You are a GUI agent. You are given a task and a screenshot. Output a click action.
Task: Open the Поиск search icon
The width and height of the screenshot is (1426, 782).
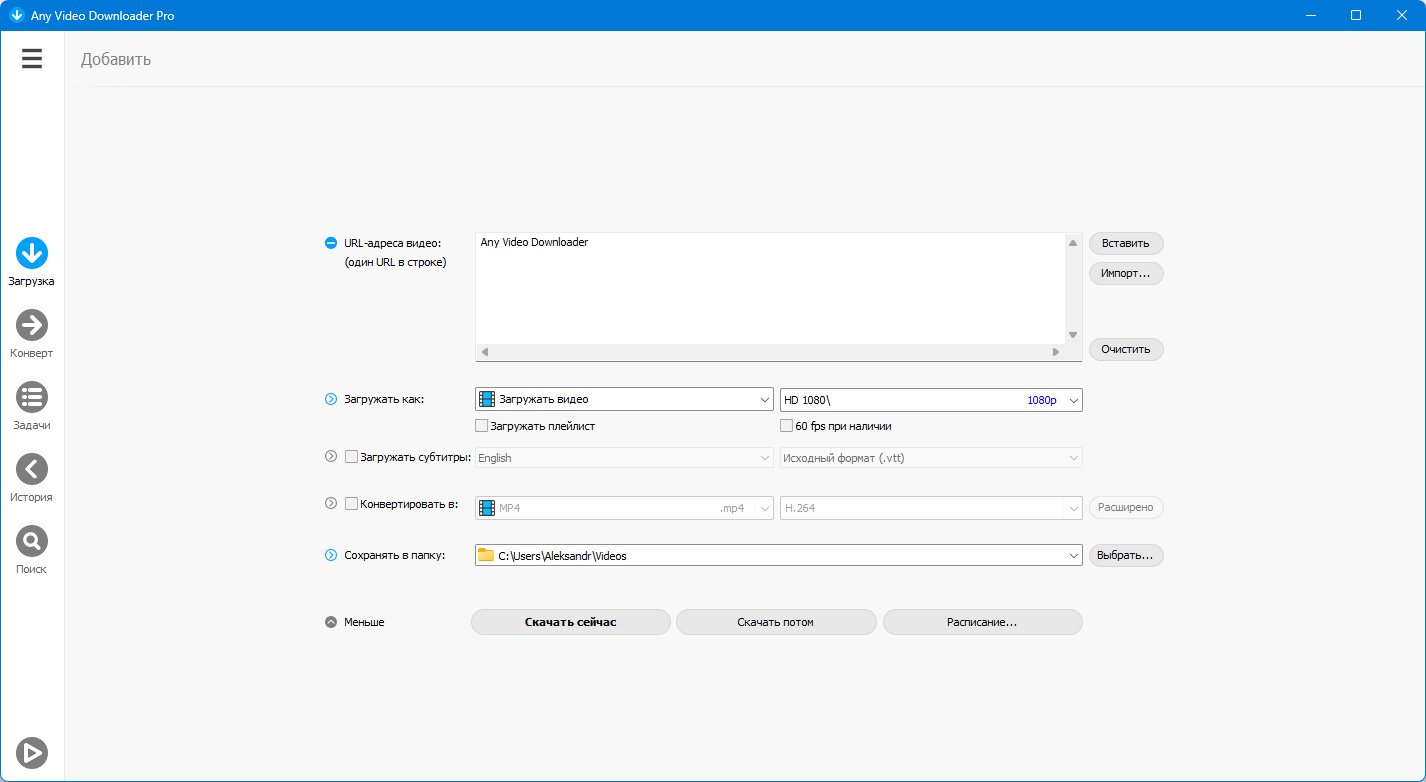32,541
